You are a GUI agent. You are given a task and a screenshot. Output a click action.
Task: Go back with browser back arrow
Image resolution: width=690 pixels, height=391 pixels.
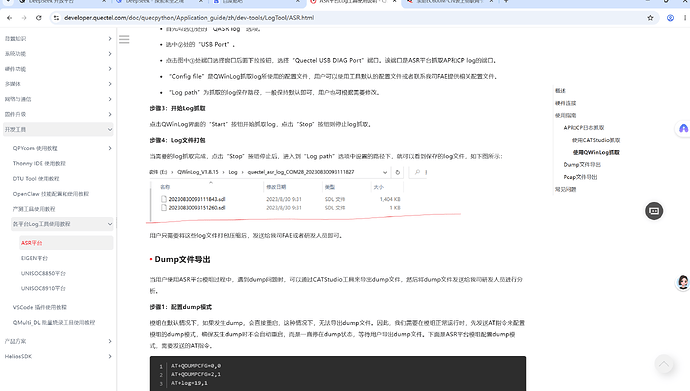(10, 18)
